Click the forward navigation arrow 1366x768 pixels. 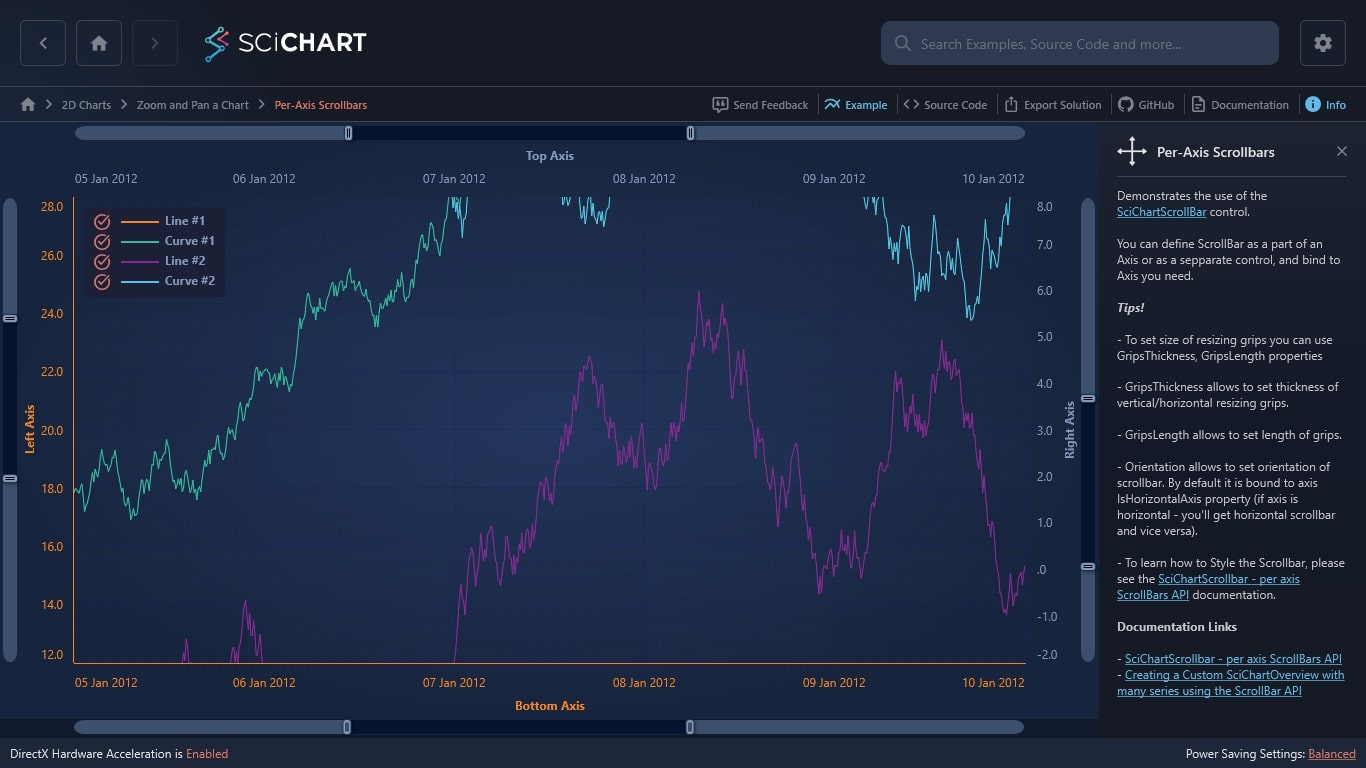point(154,43)
